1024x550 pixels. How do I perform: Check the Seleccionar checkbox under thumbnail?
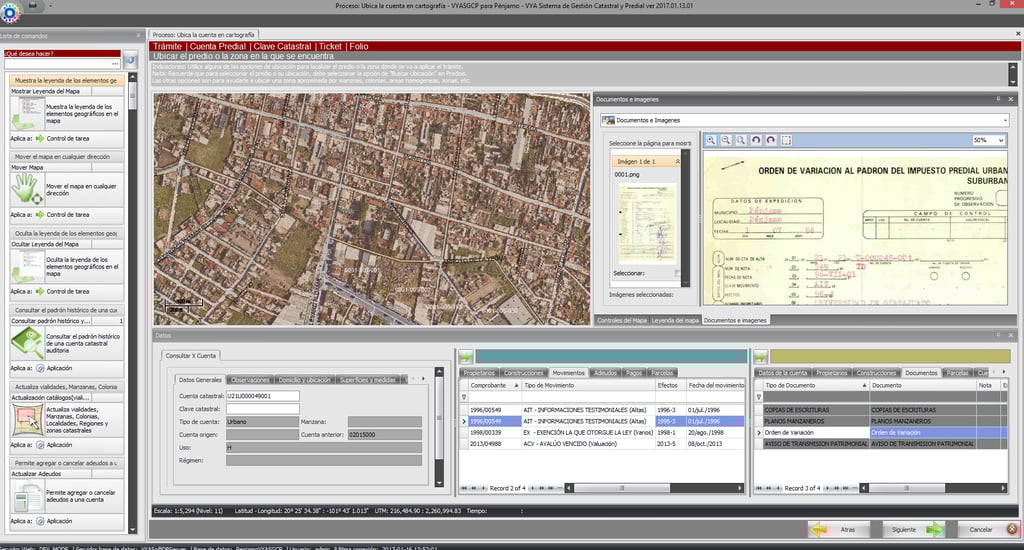coord(678,273)
